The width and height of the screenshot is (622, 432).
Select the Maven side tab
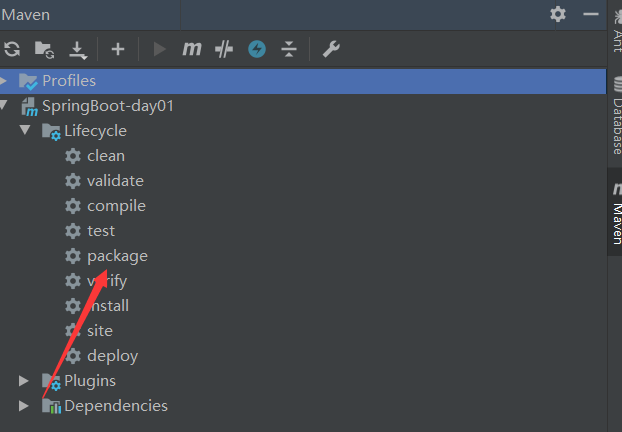[616, 213]
